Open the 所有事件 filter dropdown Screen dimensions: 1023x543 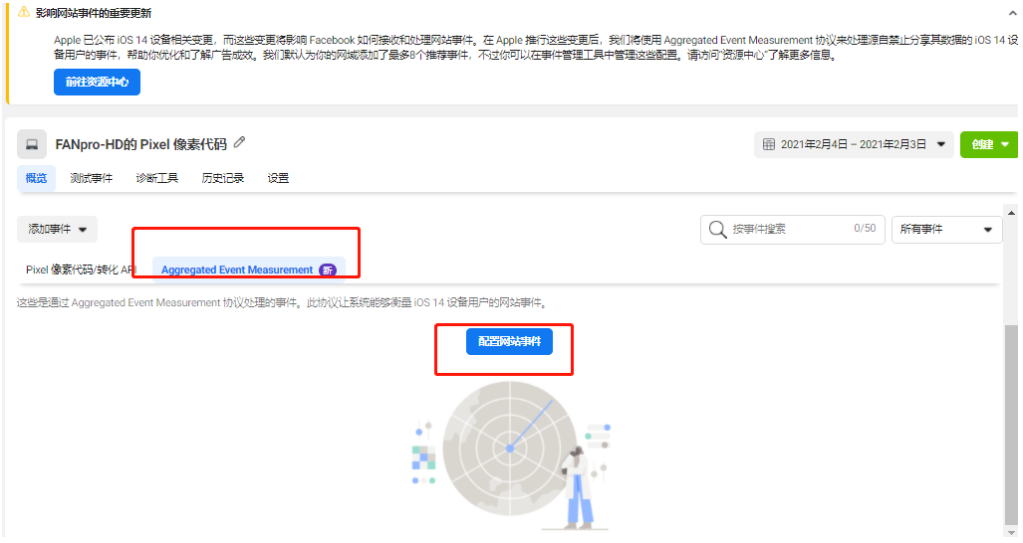(x=947, y=229)
